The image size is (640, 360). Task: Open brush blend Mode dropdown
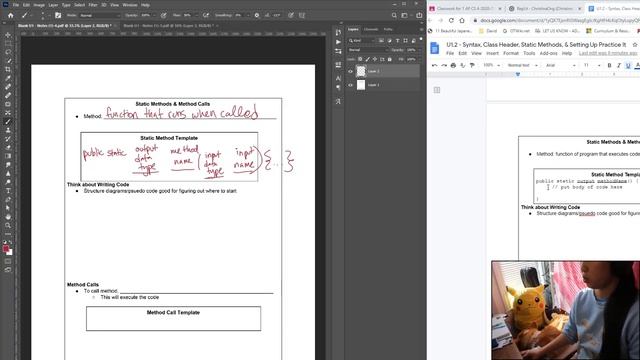pyautogui.click(x=100, y=16)
